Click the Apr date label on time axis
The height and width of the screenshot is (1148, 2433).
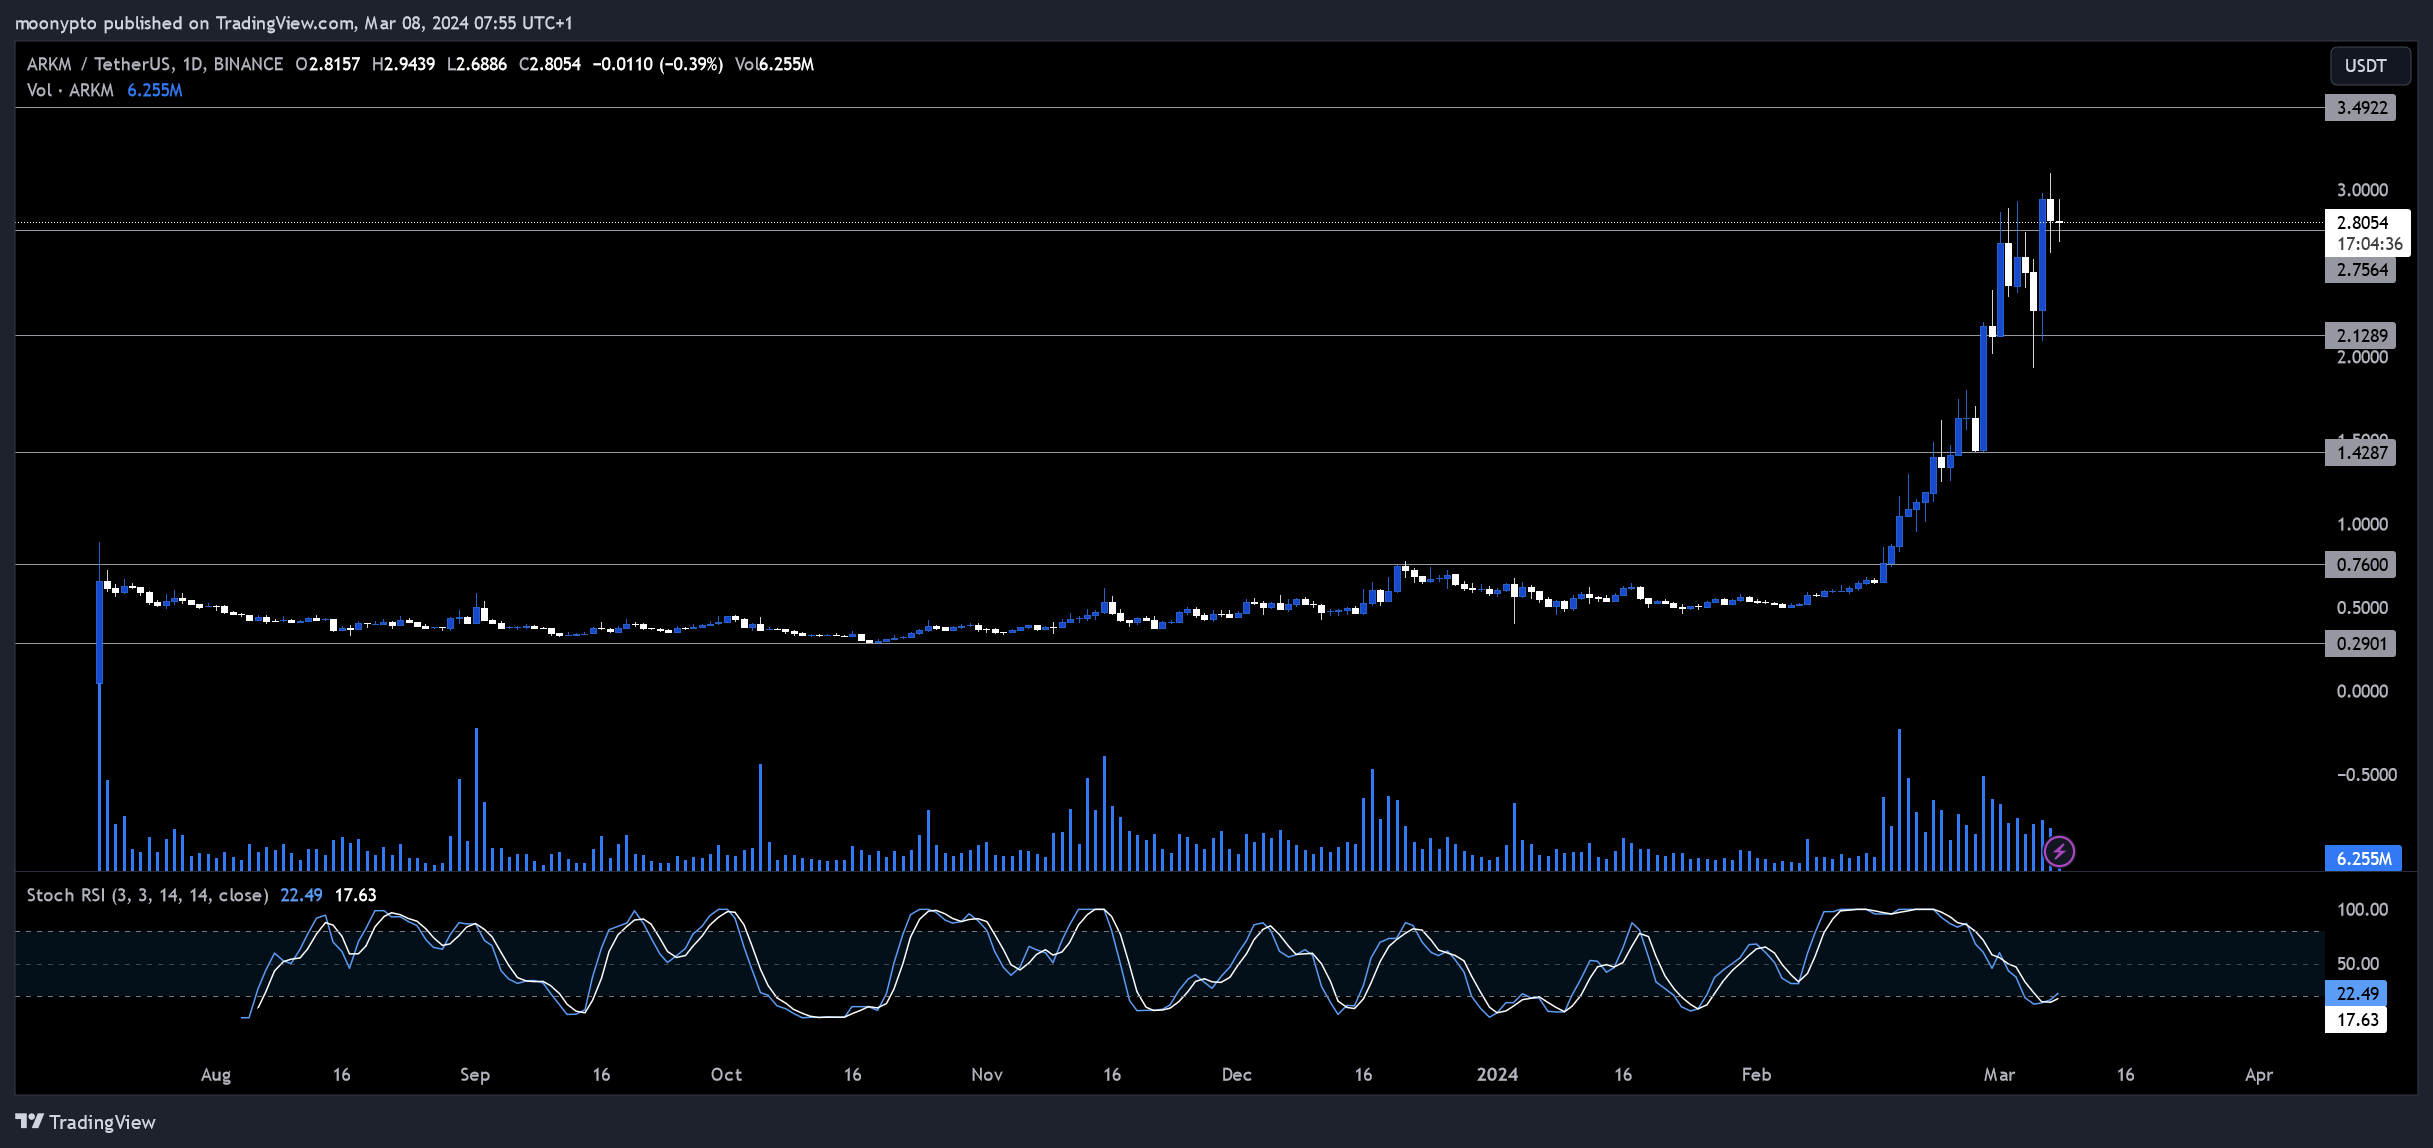click(2259, 1075)
